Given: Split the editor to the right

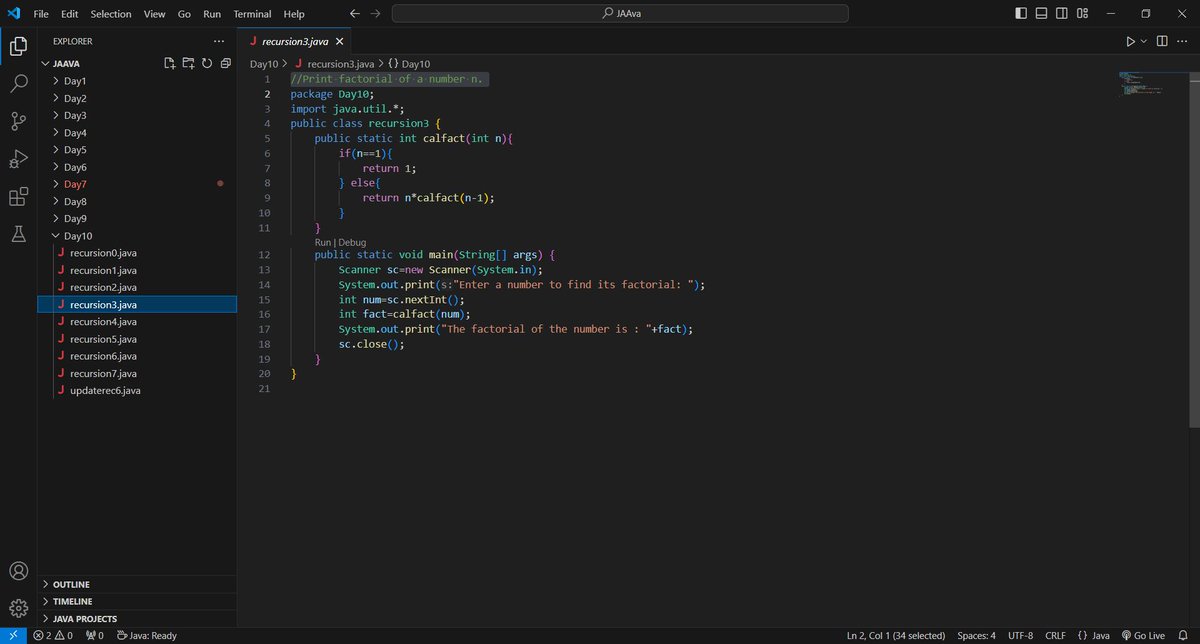Looking at the screenshot, I should 1162,41.
